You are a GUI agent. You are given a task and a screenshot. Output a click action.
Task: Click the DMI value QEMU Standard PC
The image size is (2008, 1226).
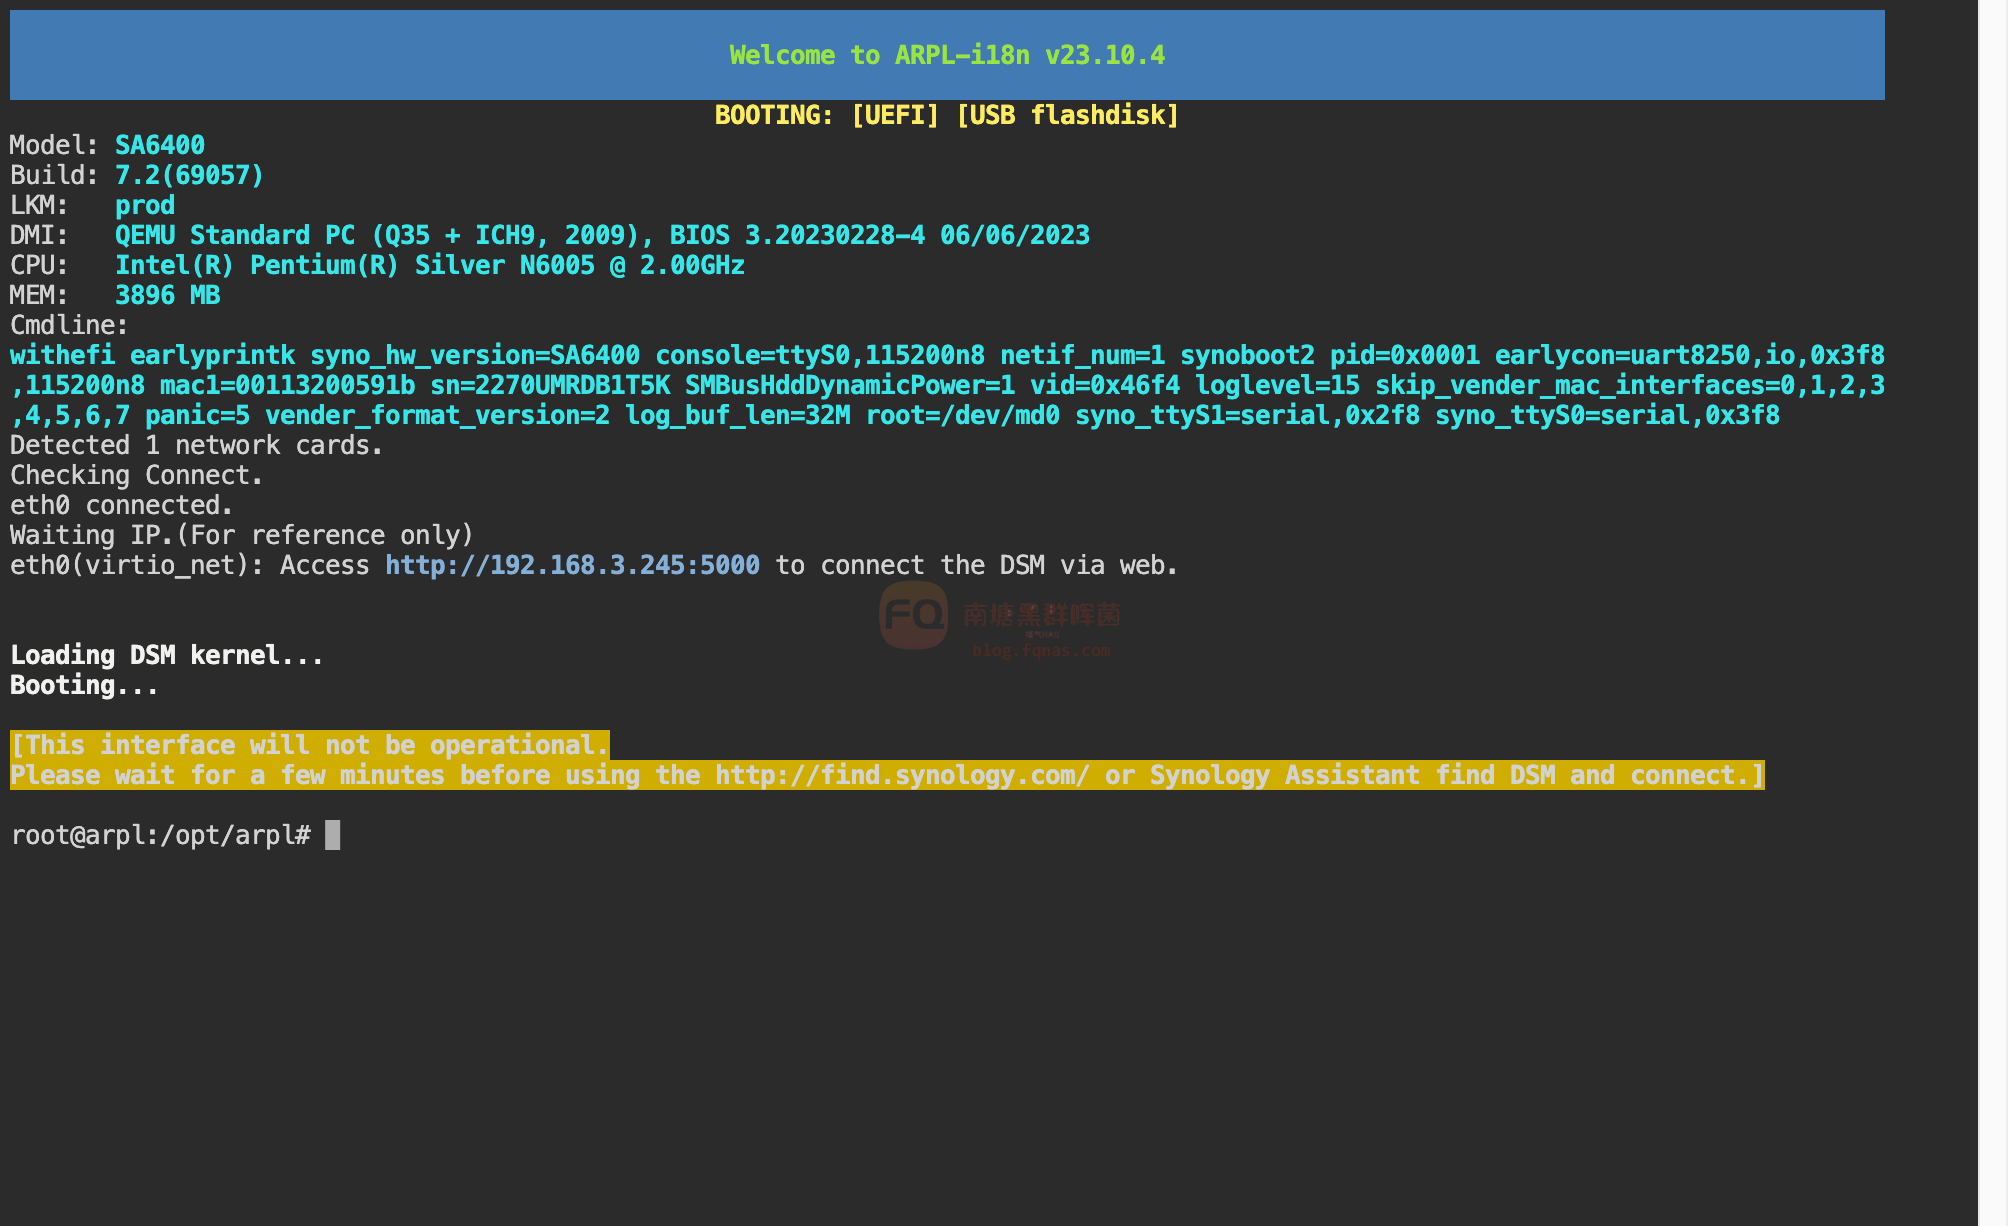pos(602,235)
